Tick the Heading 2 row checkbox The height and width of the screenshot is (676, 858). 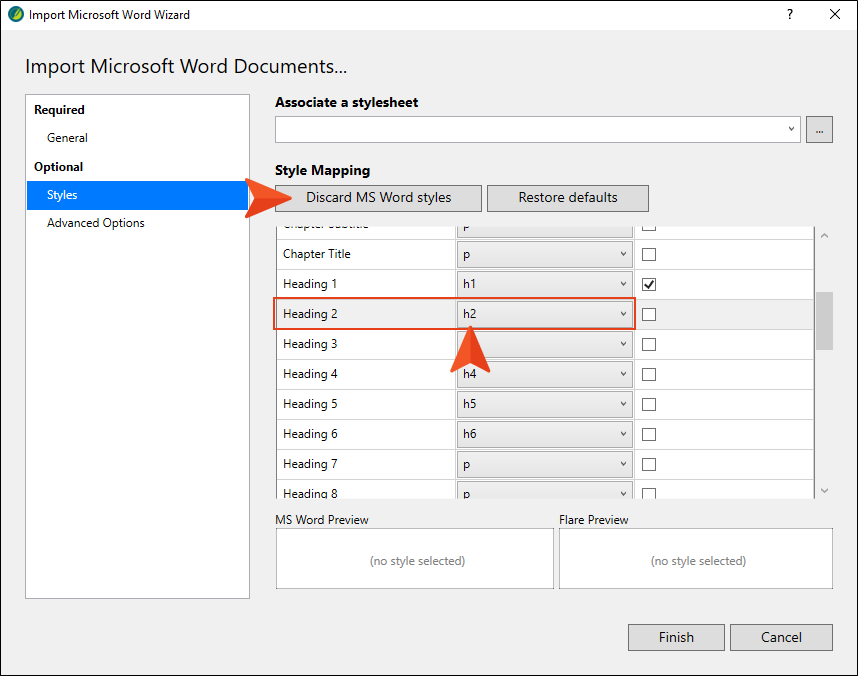tap(649, 314)
